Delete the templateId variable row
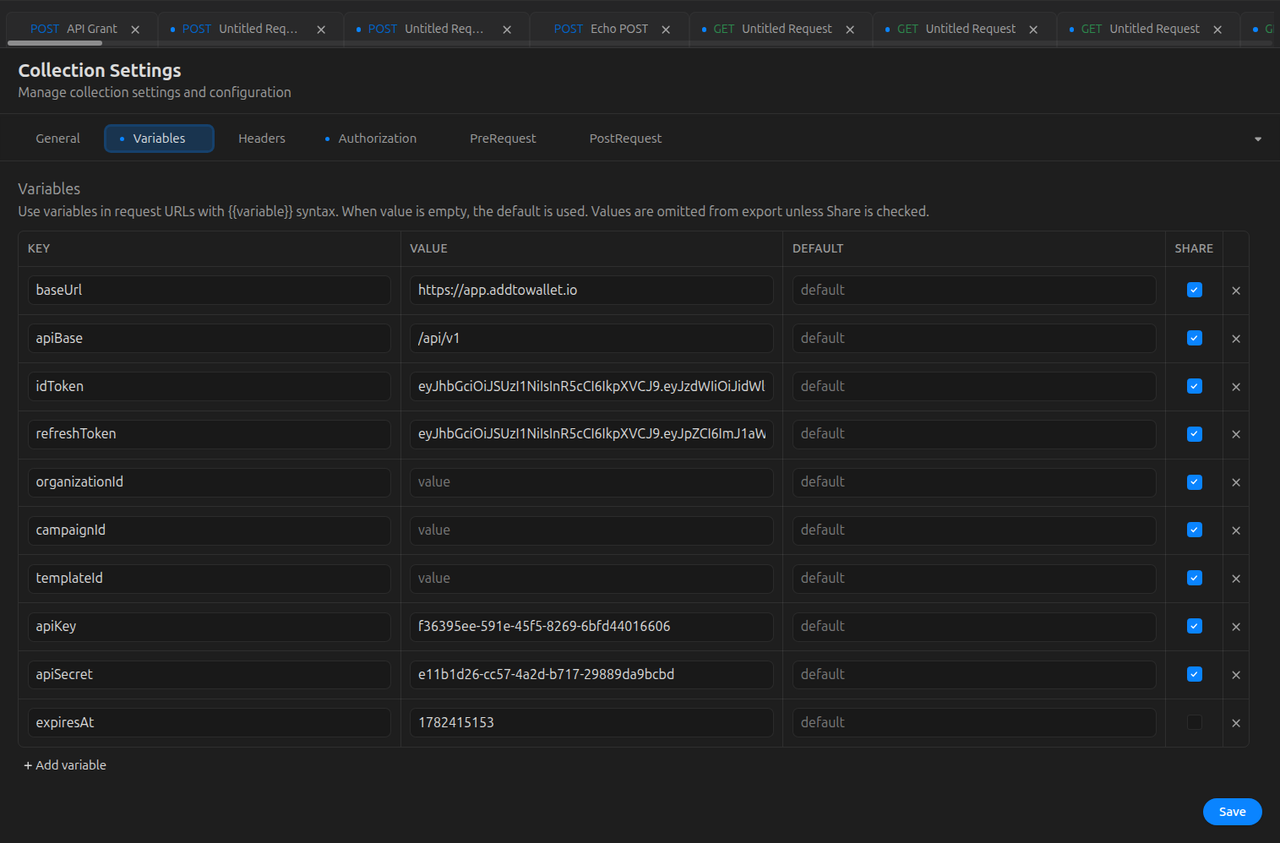 (x=1236, y=579)
